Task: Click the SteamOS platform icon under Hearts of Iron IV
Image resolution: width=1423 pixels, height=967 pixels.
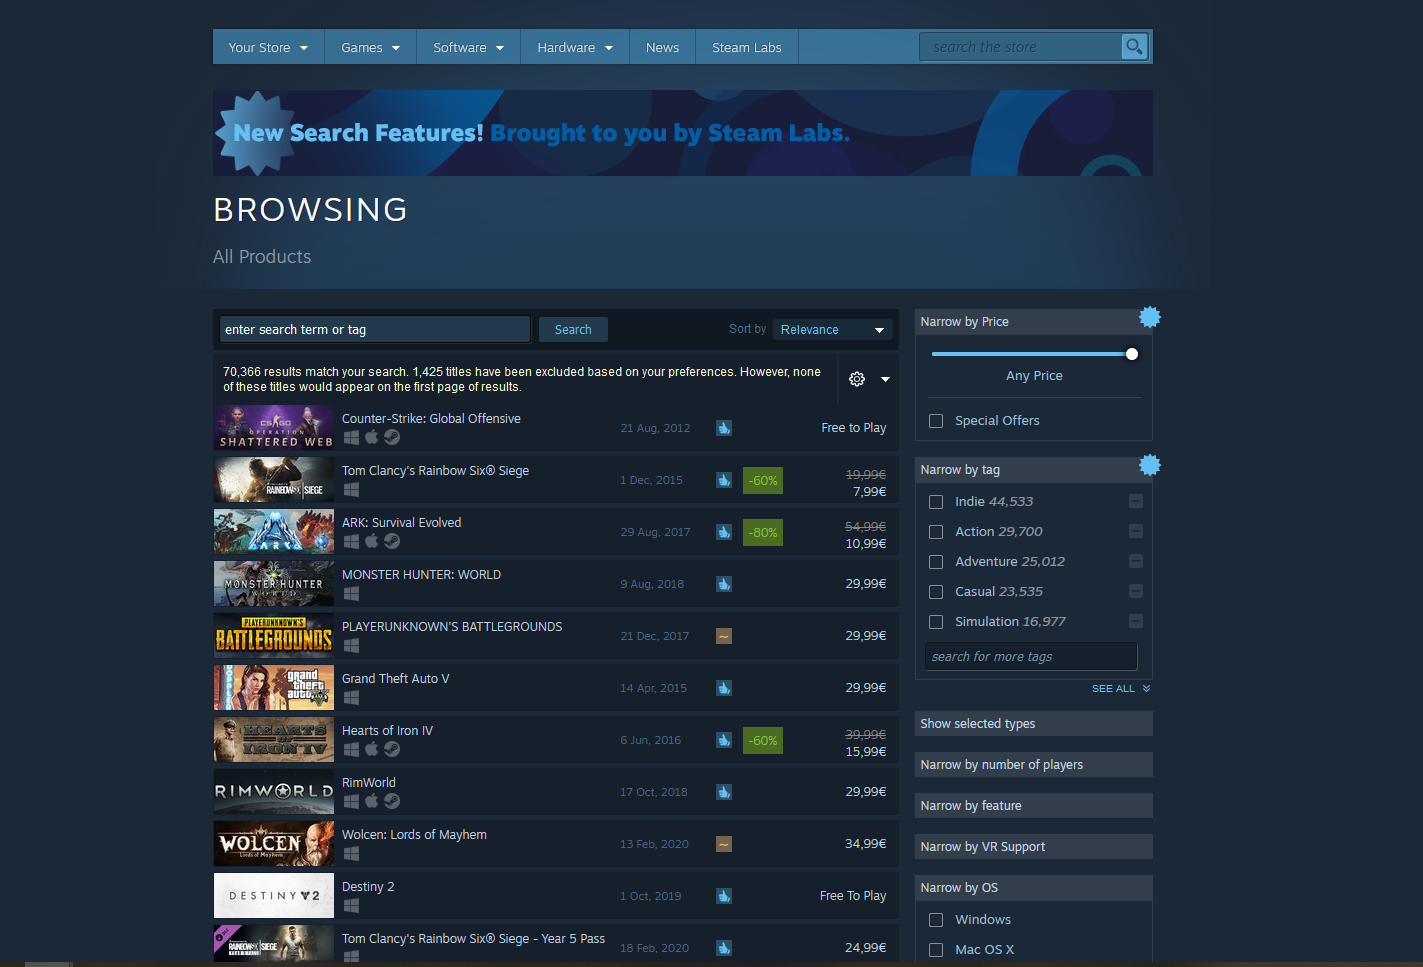Action: (392, 749)
